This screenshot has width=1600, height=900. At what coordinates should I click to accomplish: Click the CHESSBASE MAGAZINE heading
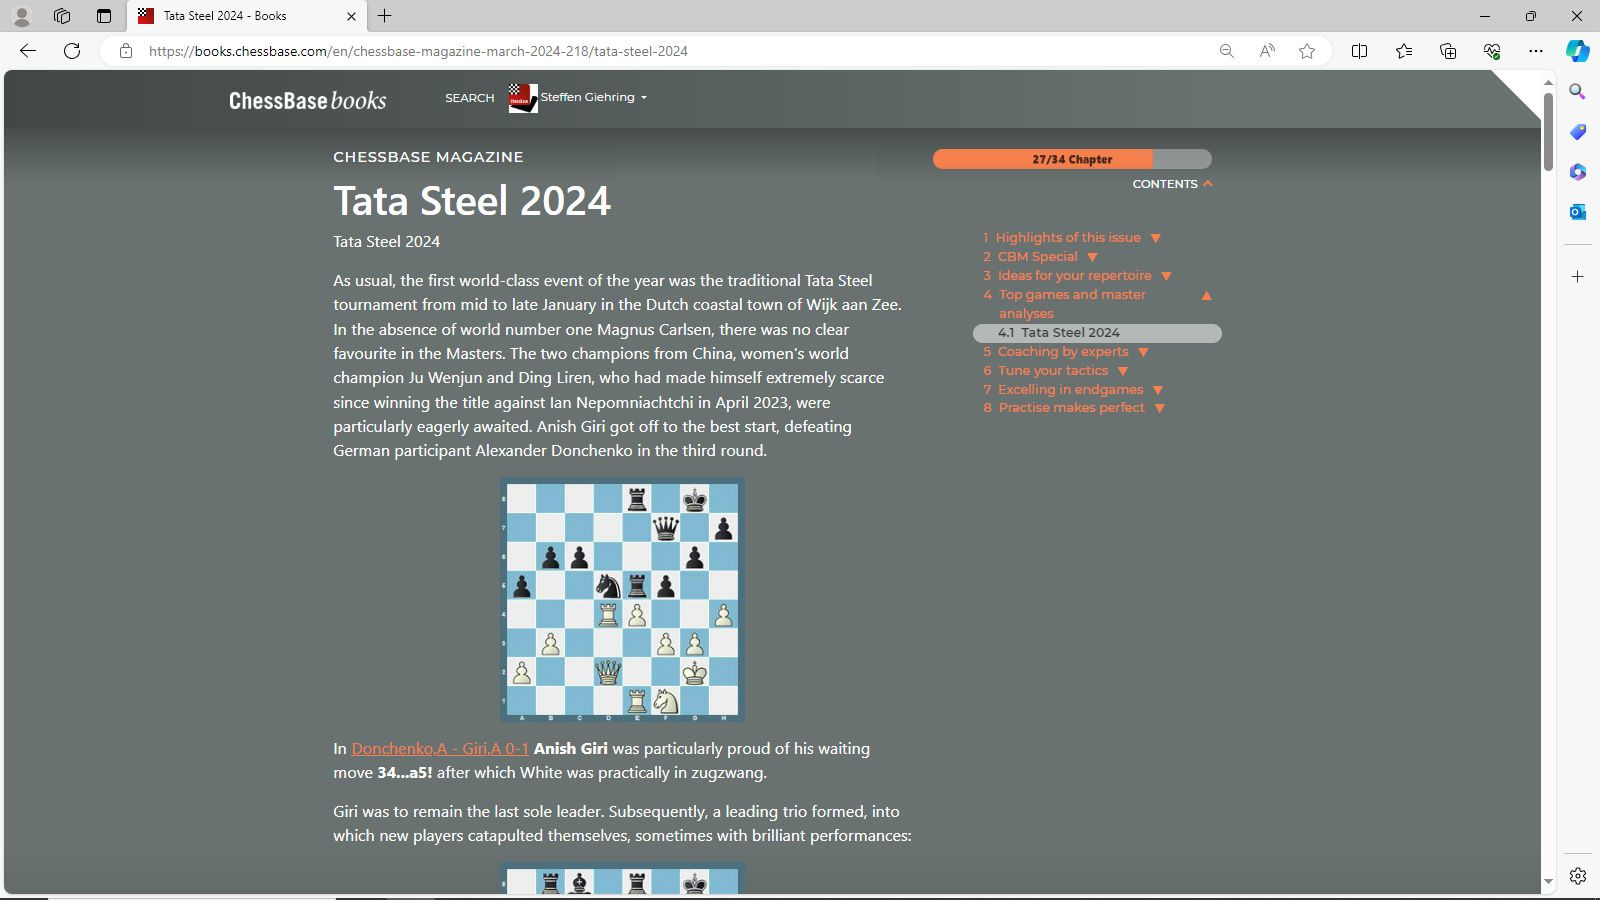tap(428, 157)
